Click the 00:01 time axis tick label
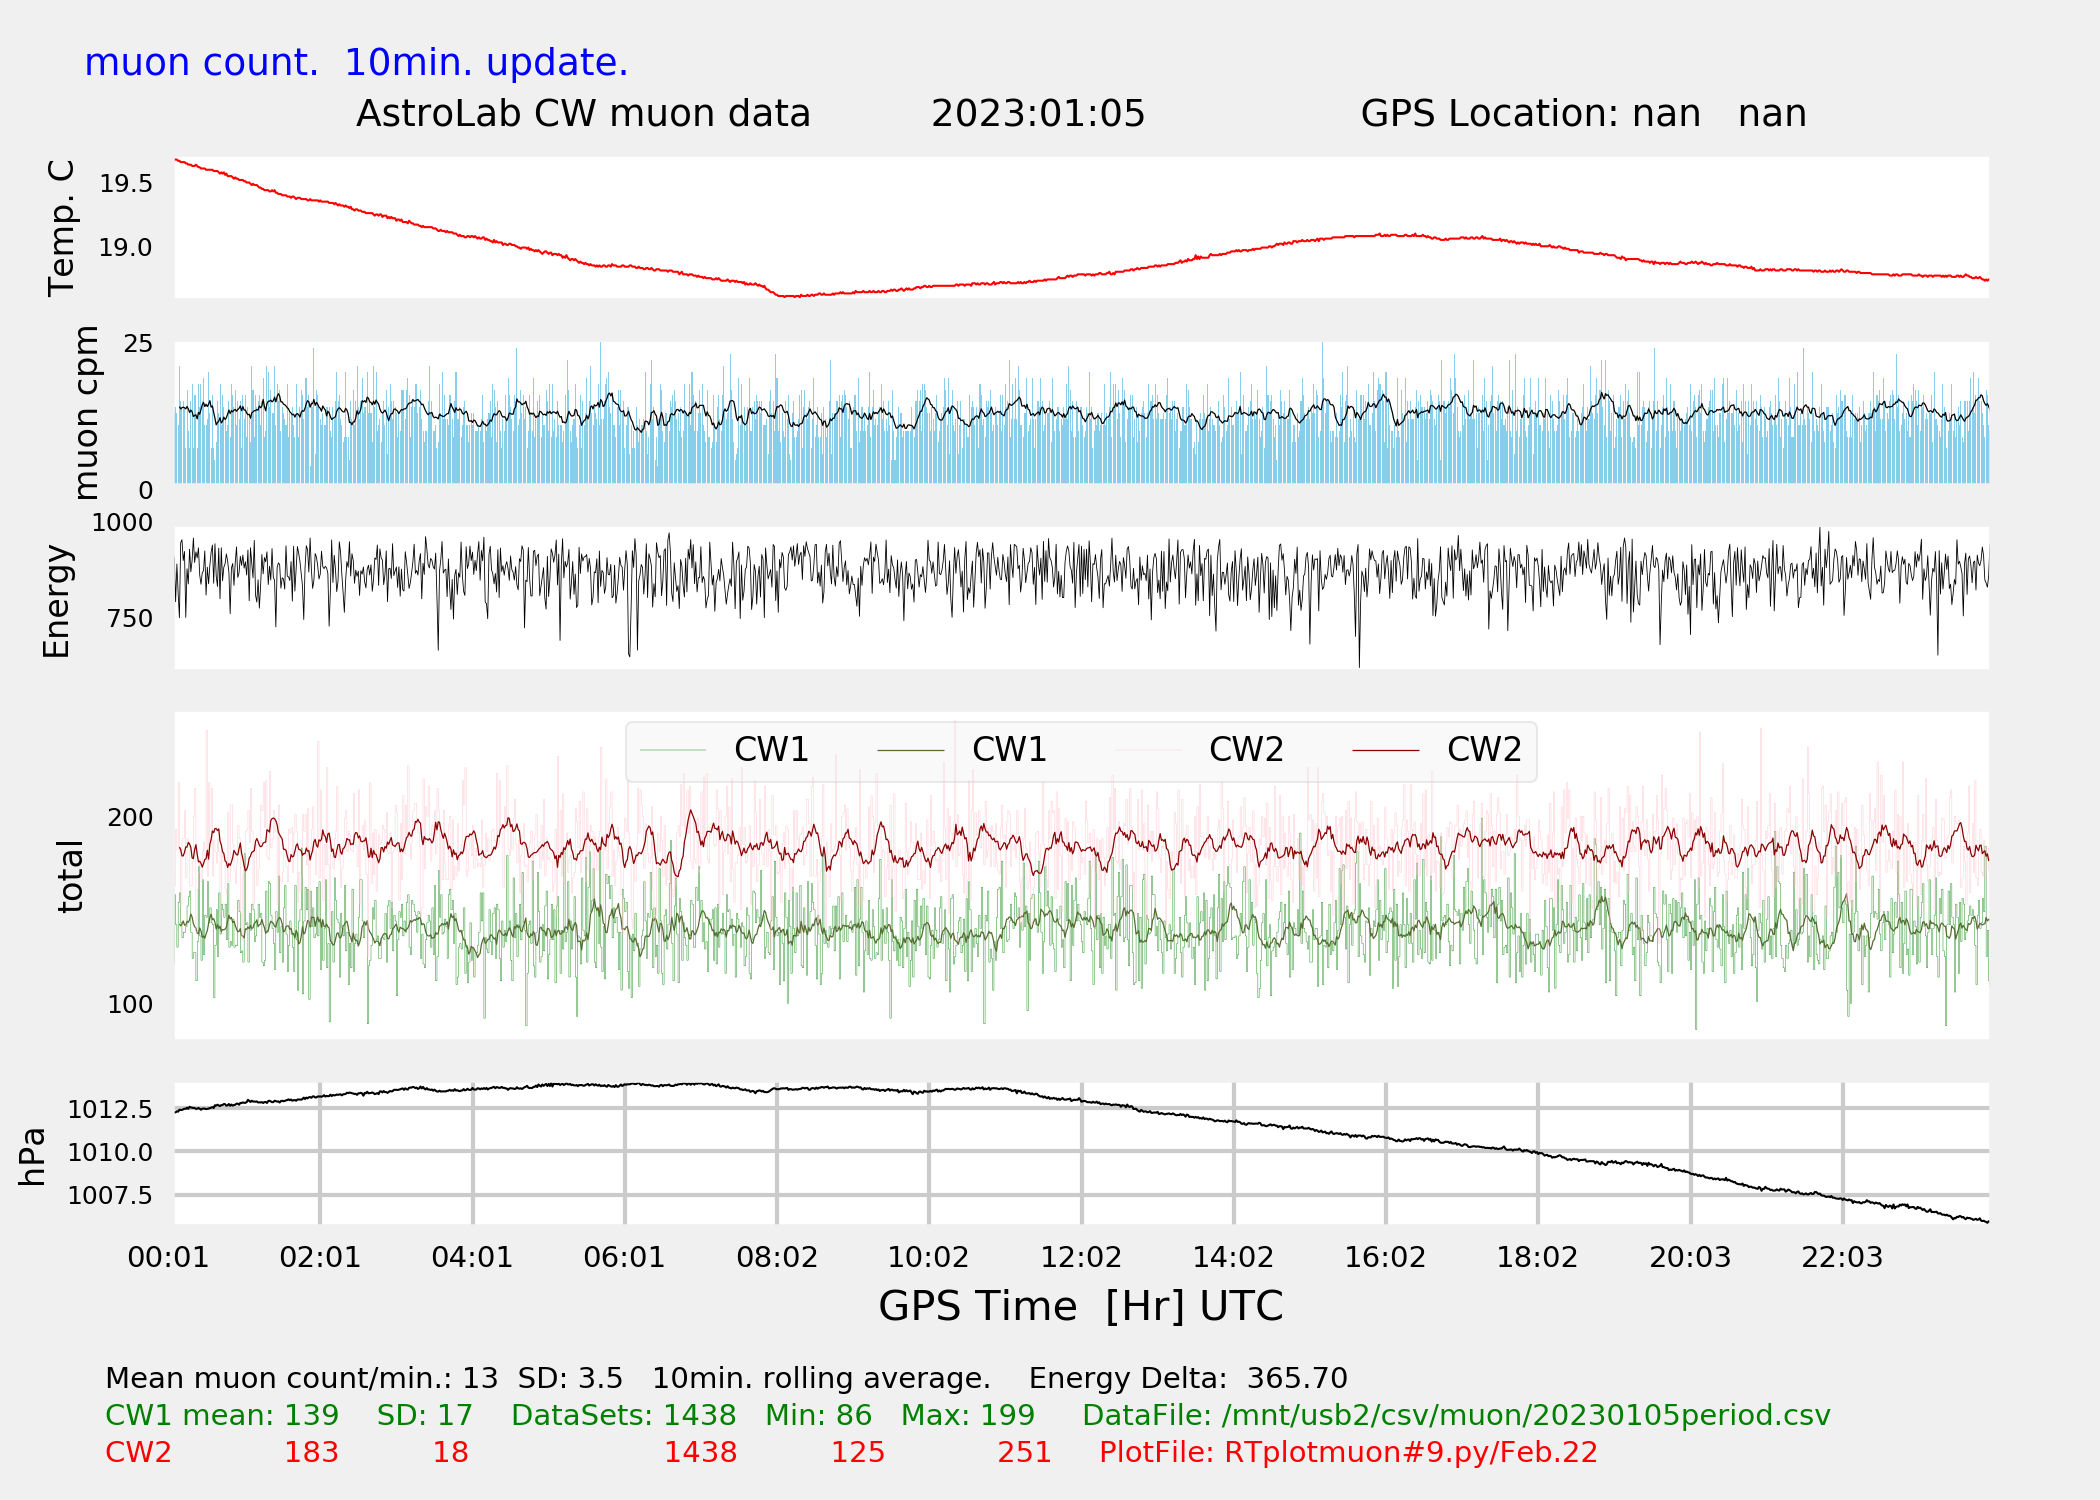 [x=168, y=1257]
